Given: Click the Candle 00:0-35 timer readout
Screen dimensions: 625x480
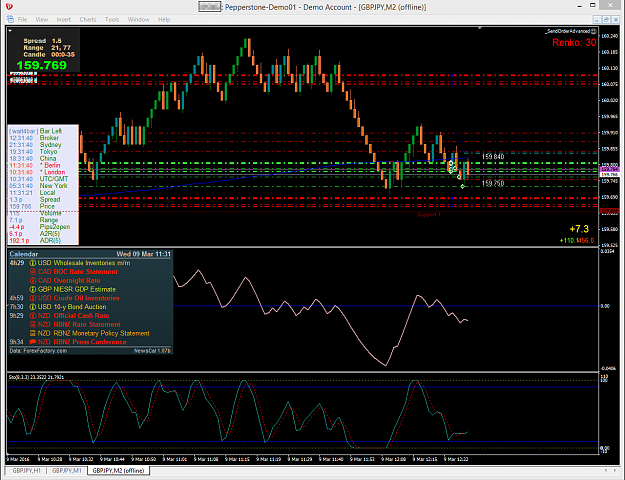Looking at the screenshot, I should coord(49,54).
